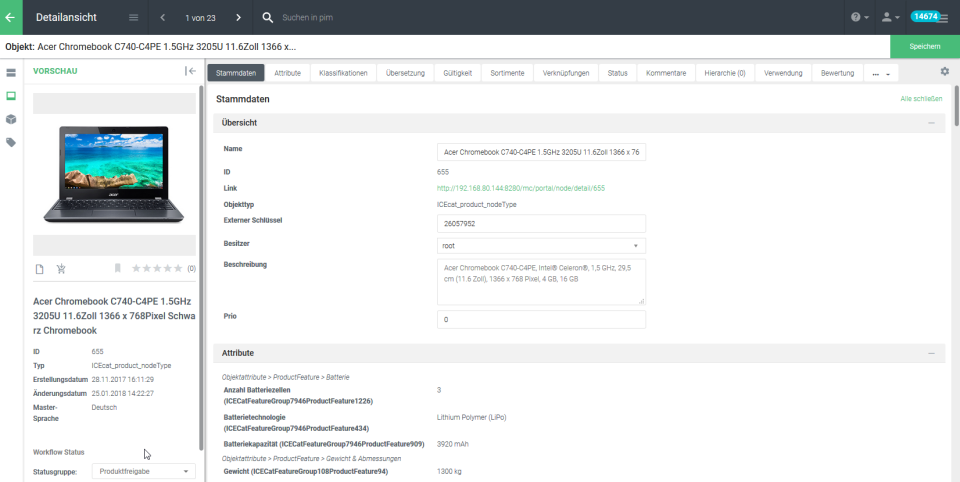Click the tab settings gear icon

944,72
